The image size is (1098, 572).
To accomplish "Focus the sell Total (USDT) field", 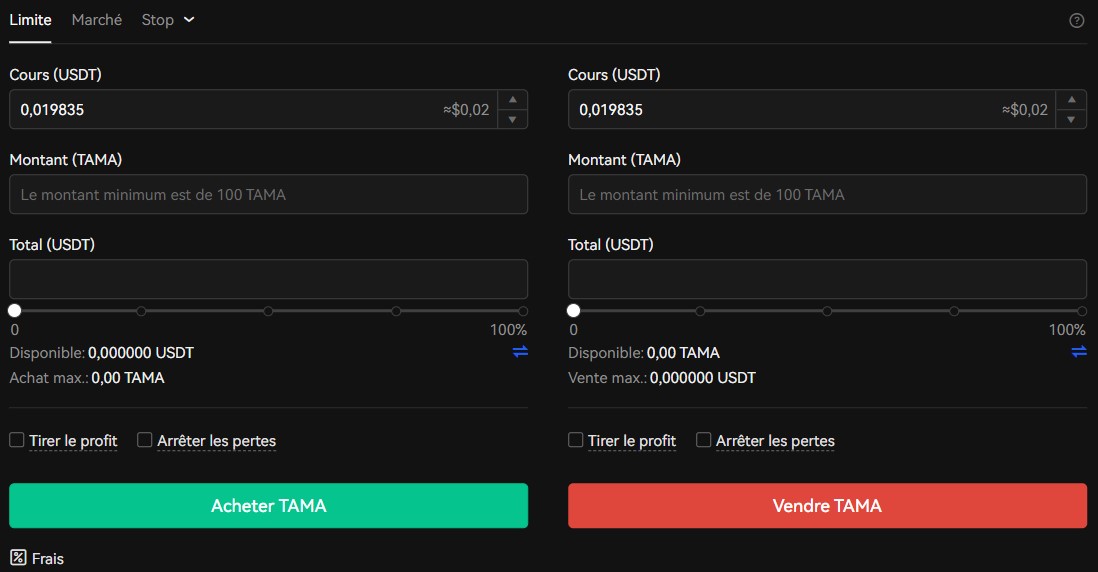I will tap(827, 279).
